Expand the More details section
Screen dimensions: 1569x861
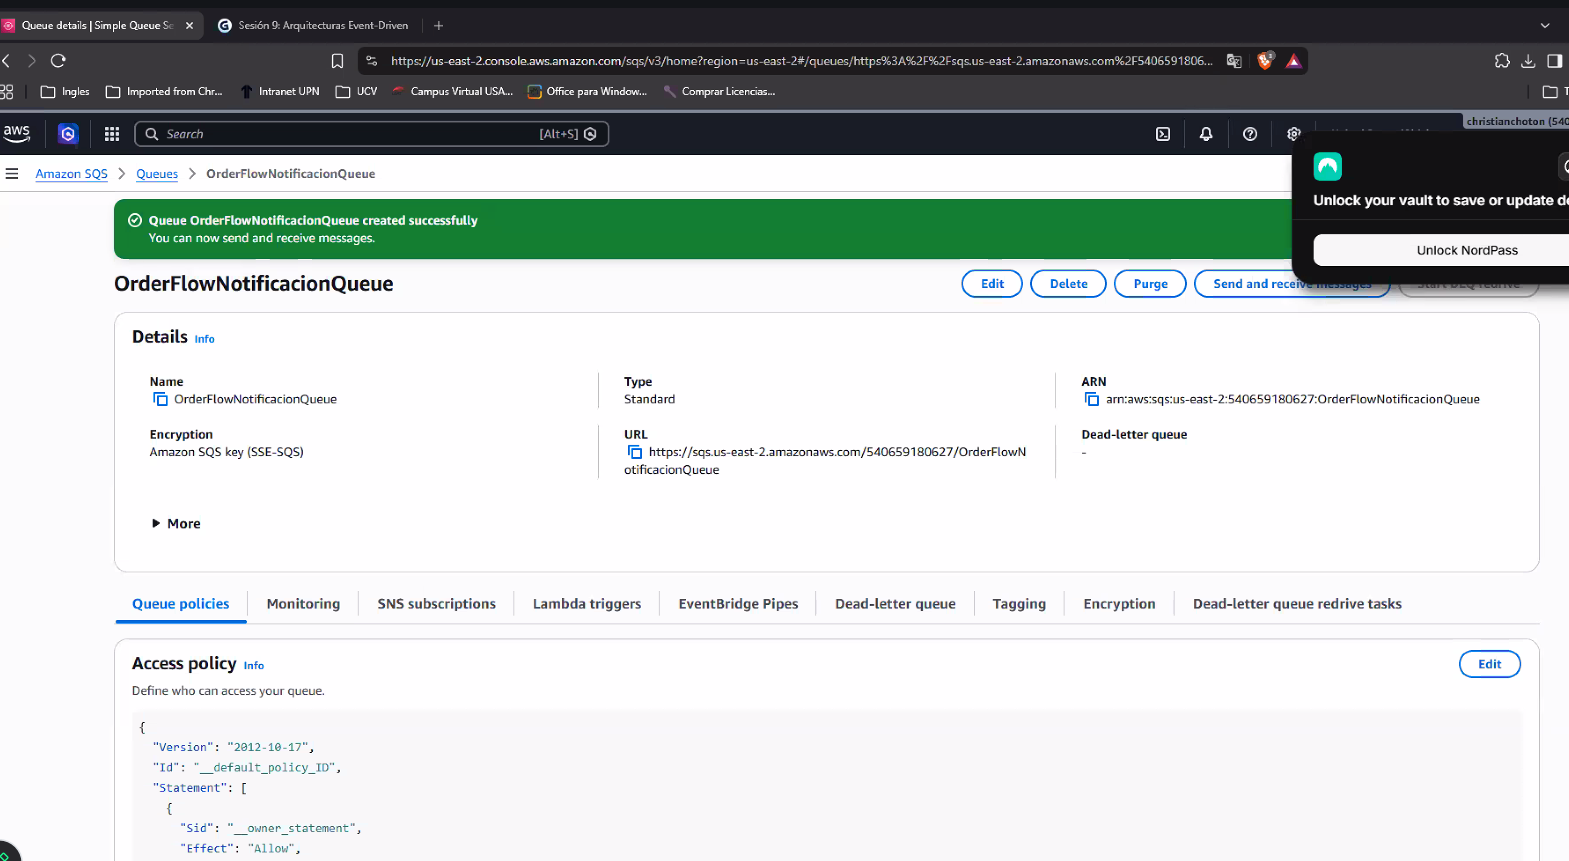point(176,524)
